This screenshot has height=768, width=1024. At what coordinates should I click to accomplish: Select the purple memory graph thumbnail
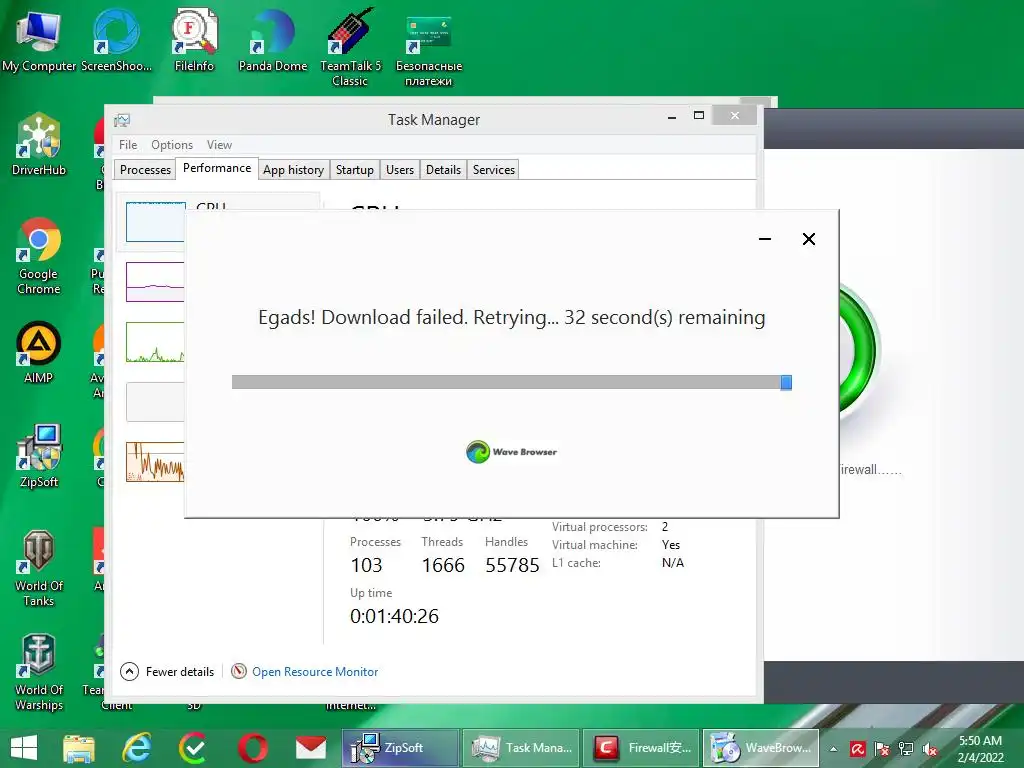[x=155, y=282]
